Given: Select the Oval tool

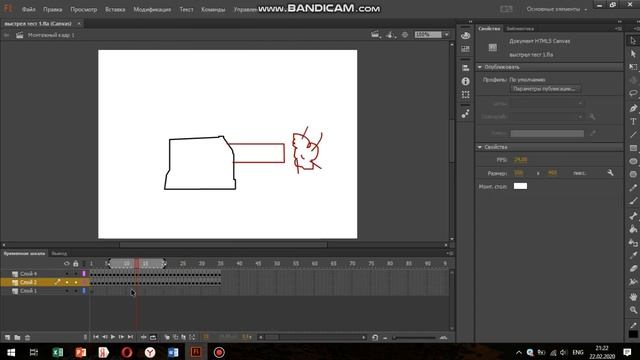Looking at the screenshot, I should pyautogui.click(x=633, y=161).
